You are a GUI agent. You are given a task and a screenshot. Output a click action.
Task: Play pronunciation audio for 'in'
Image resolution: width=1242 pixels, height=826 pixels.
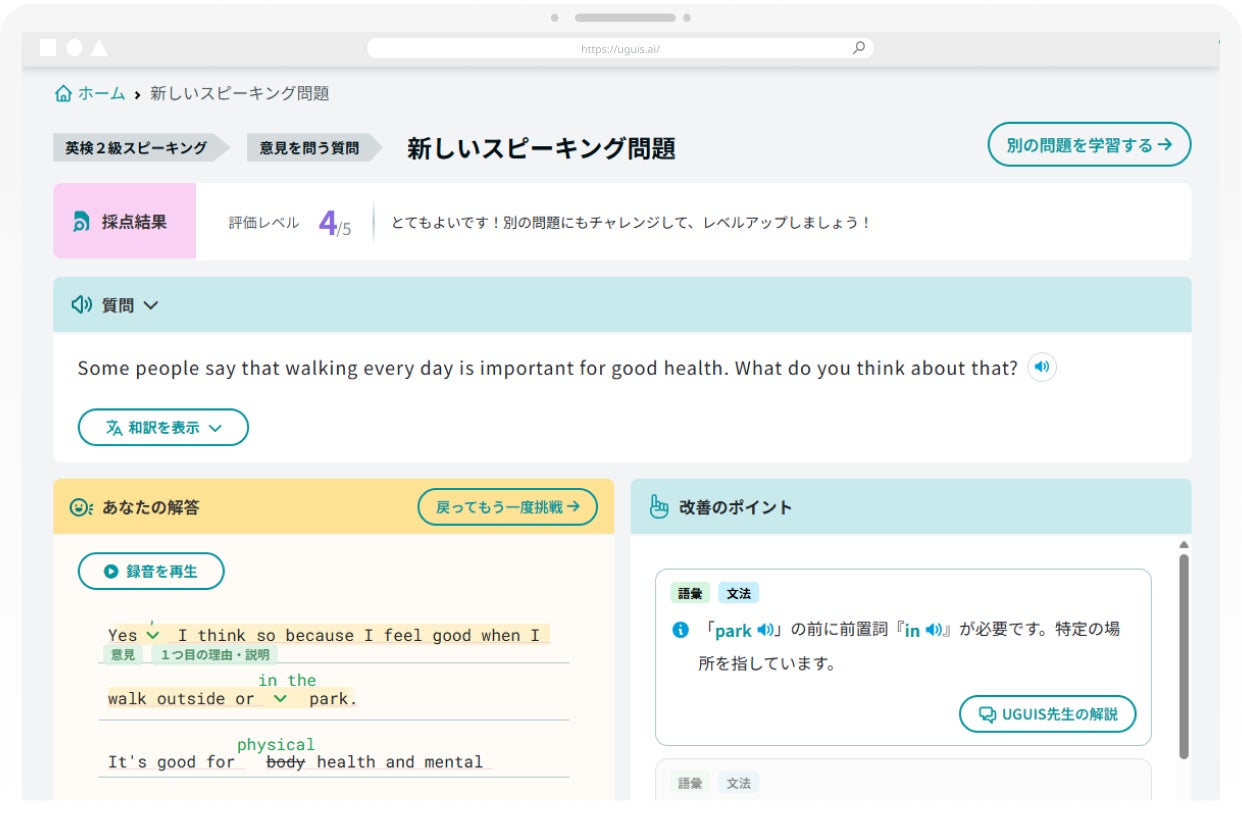(x=933, y=630)
